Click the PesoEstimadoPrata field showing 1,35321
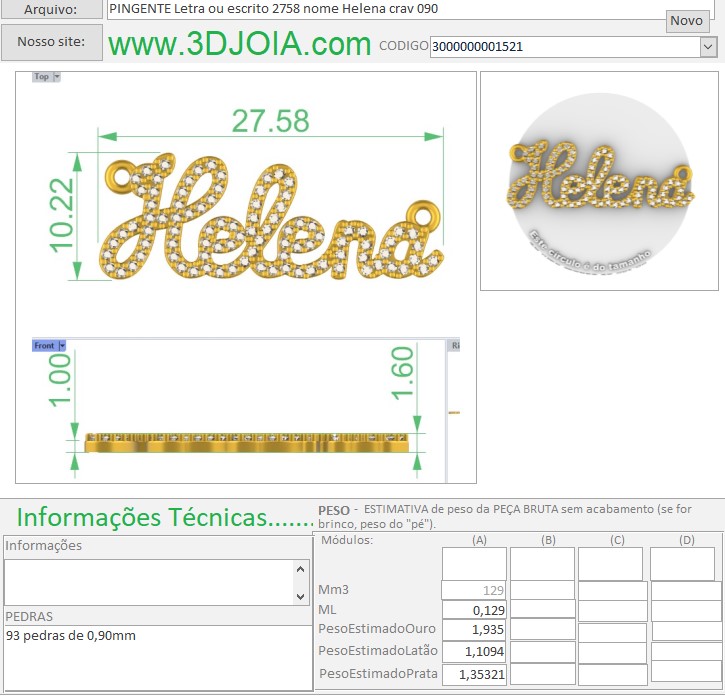 click(x=474, y=674)
